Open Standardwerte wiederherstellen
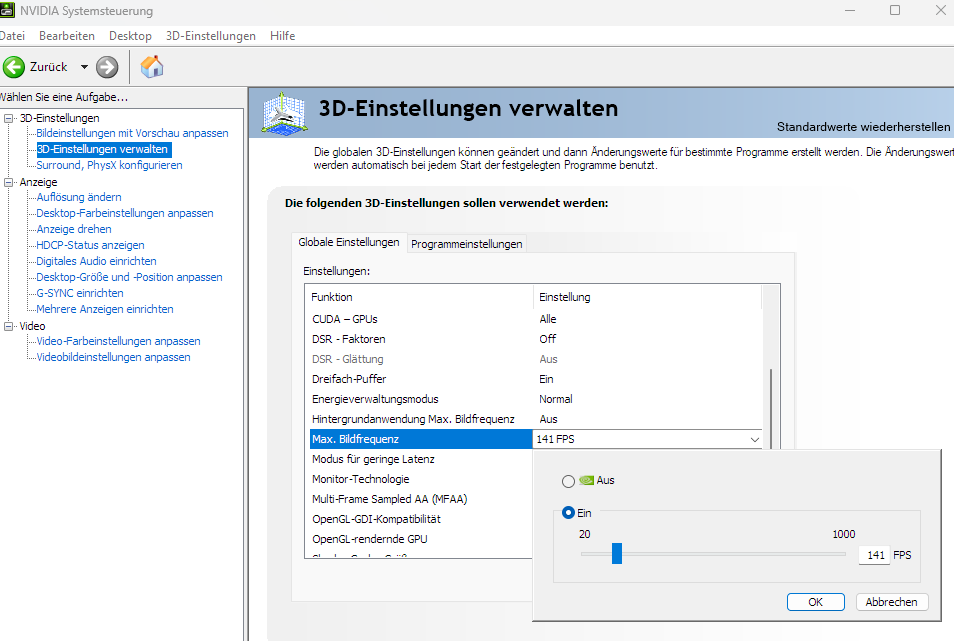The image size is (954, 641). (862, 127)
